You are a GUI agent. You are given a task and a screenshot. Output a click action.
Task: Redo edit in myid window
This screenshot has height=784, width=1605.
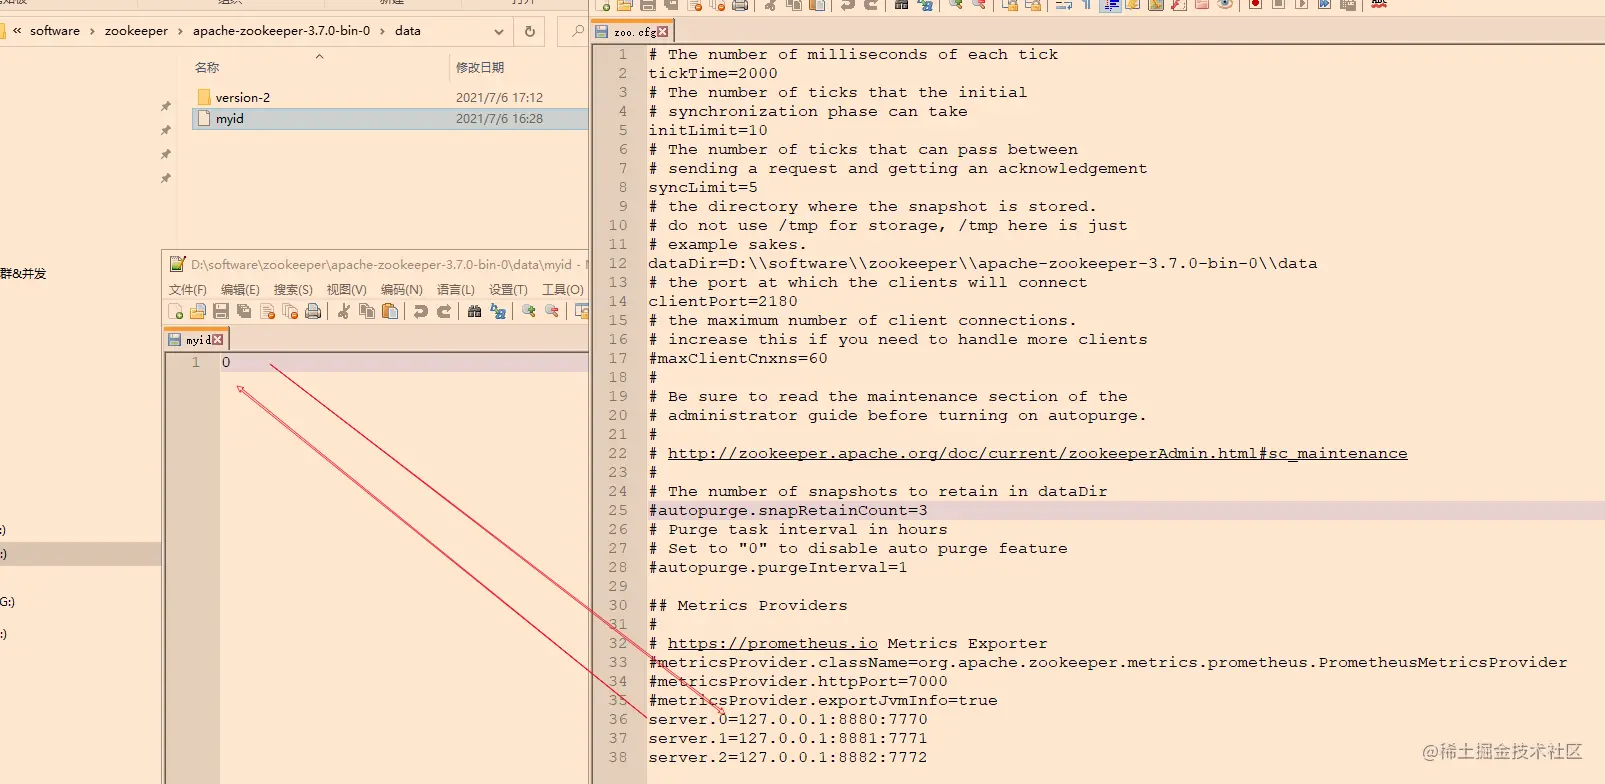444,312
